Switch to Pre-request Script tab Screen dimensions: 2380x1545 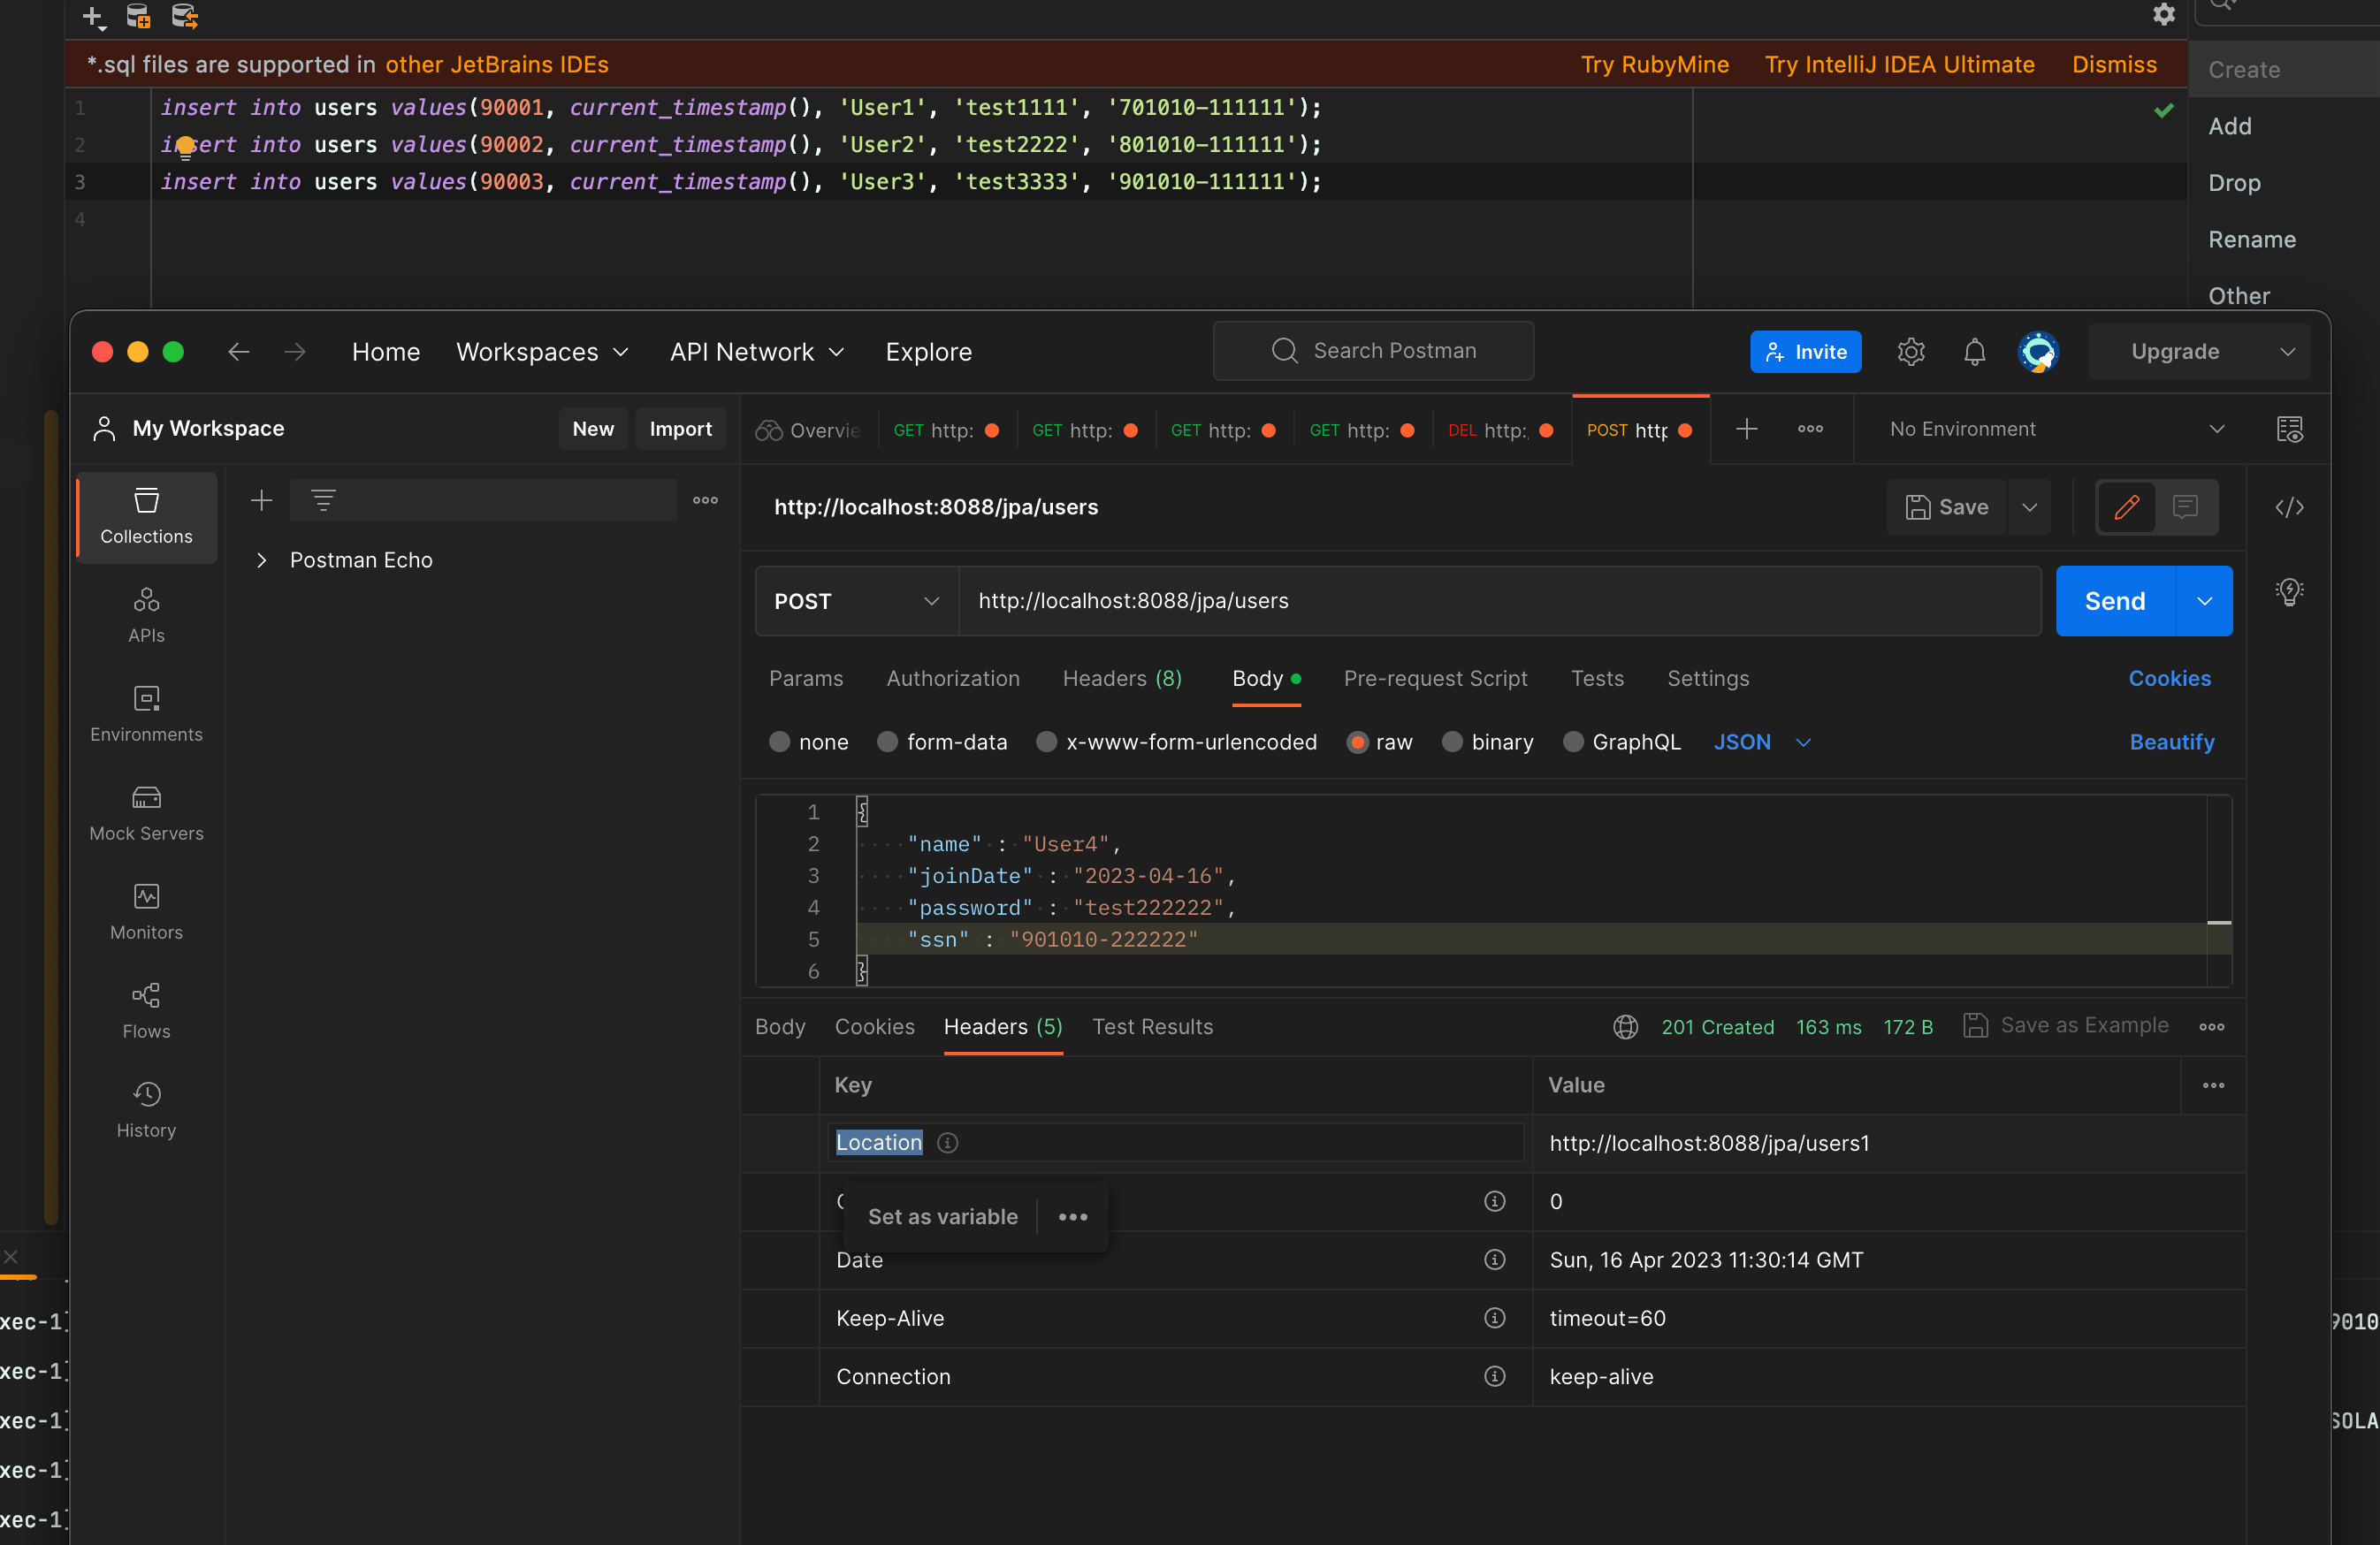(x=1435, y=678)
